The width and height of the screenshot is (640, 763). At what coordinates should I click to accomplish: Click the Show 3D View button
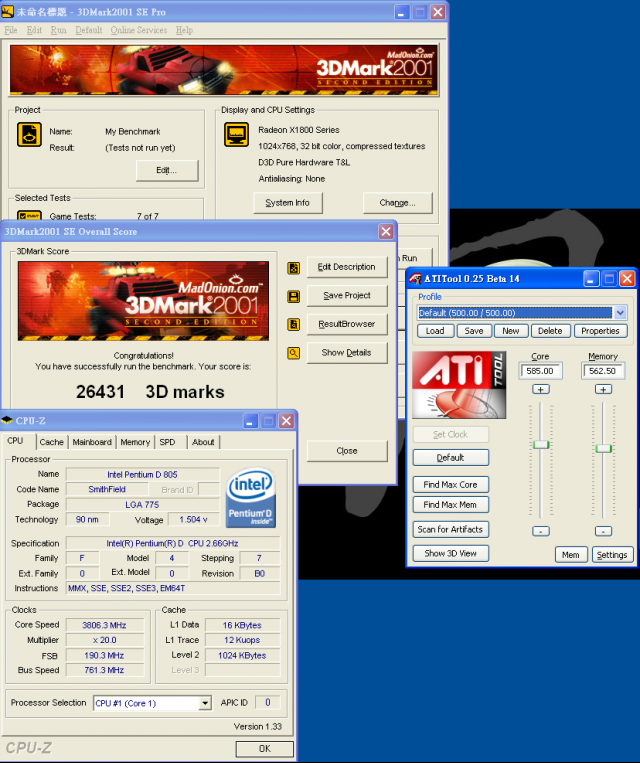451,553
